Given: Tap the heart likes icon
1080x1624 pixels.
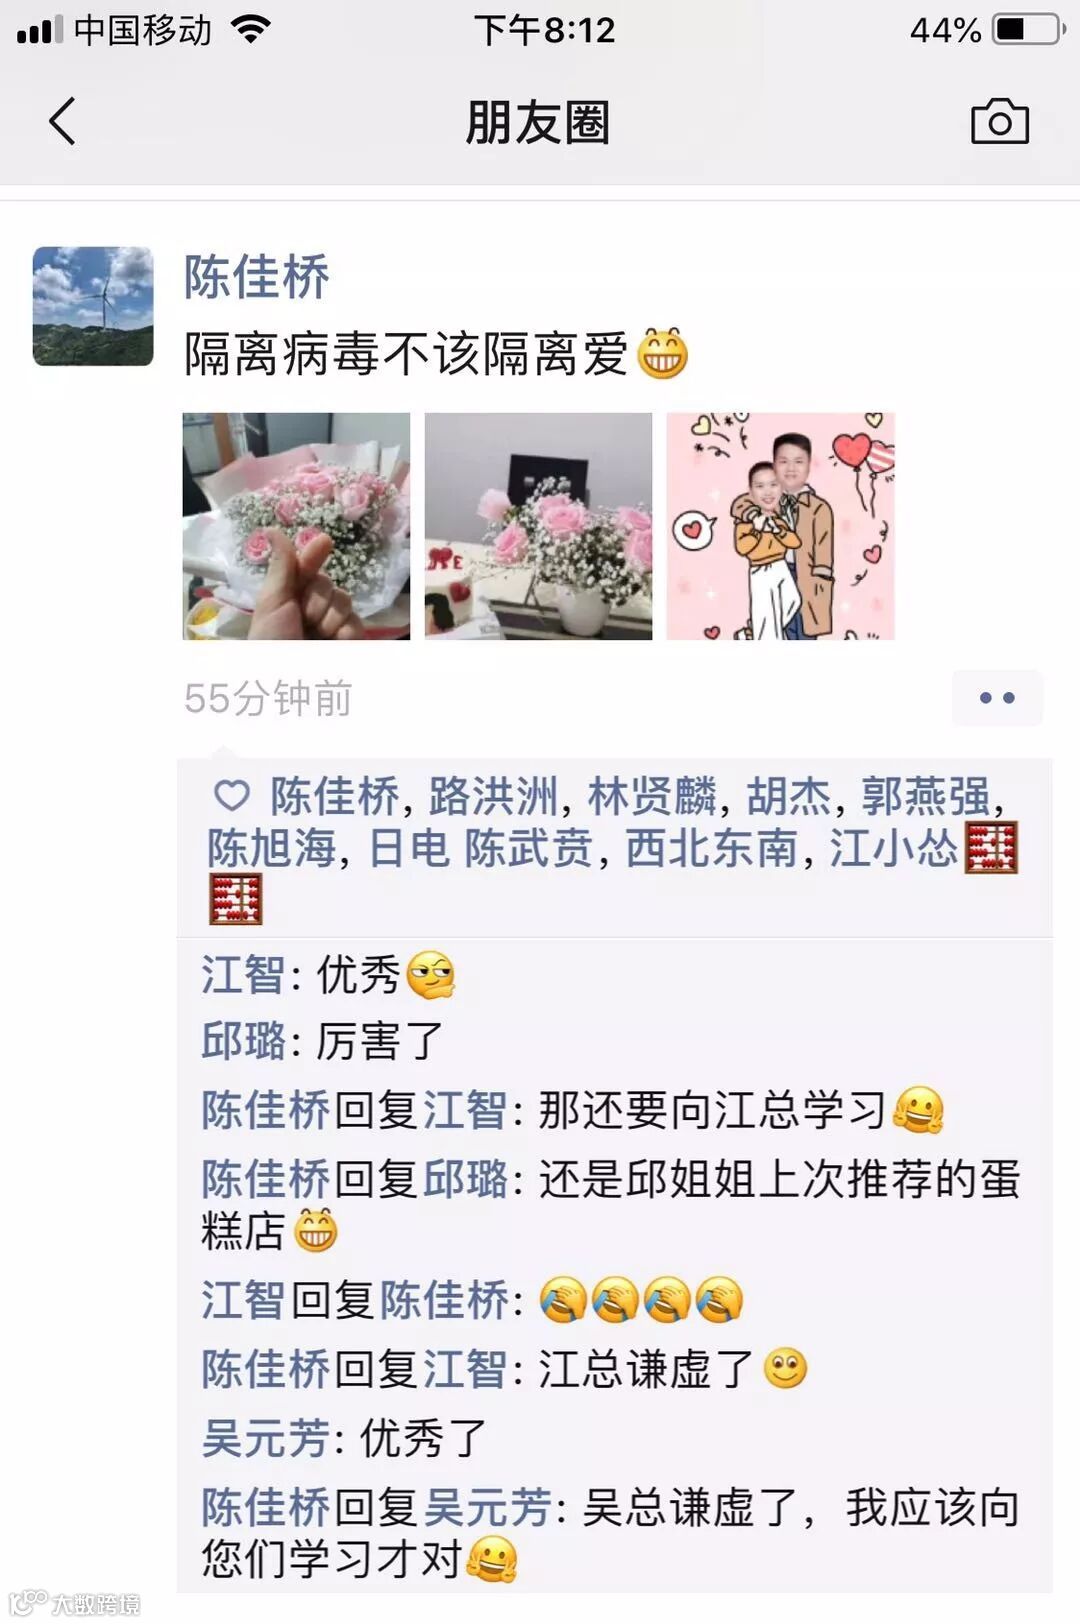Looking at the screenshot, I should (x=232, y=796).
